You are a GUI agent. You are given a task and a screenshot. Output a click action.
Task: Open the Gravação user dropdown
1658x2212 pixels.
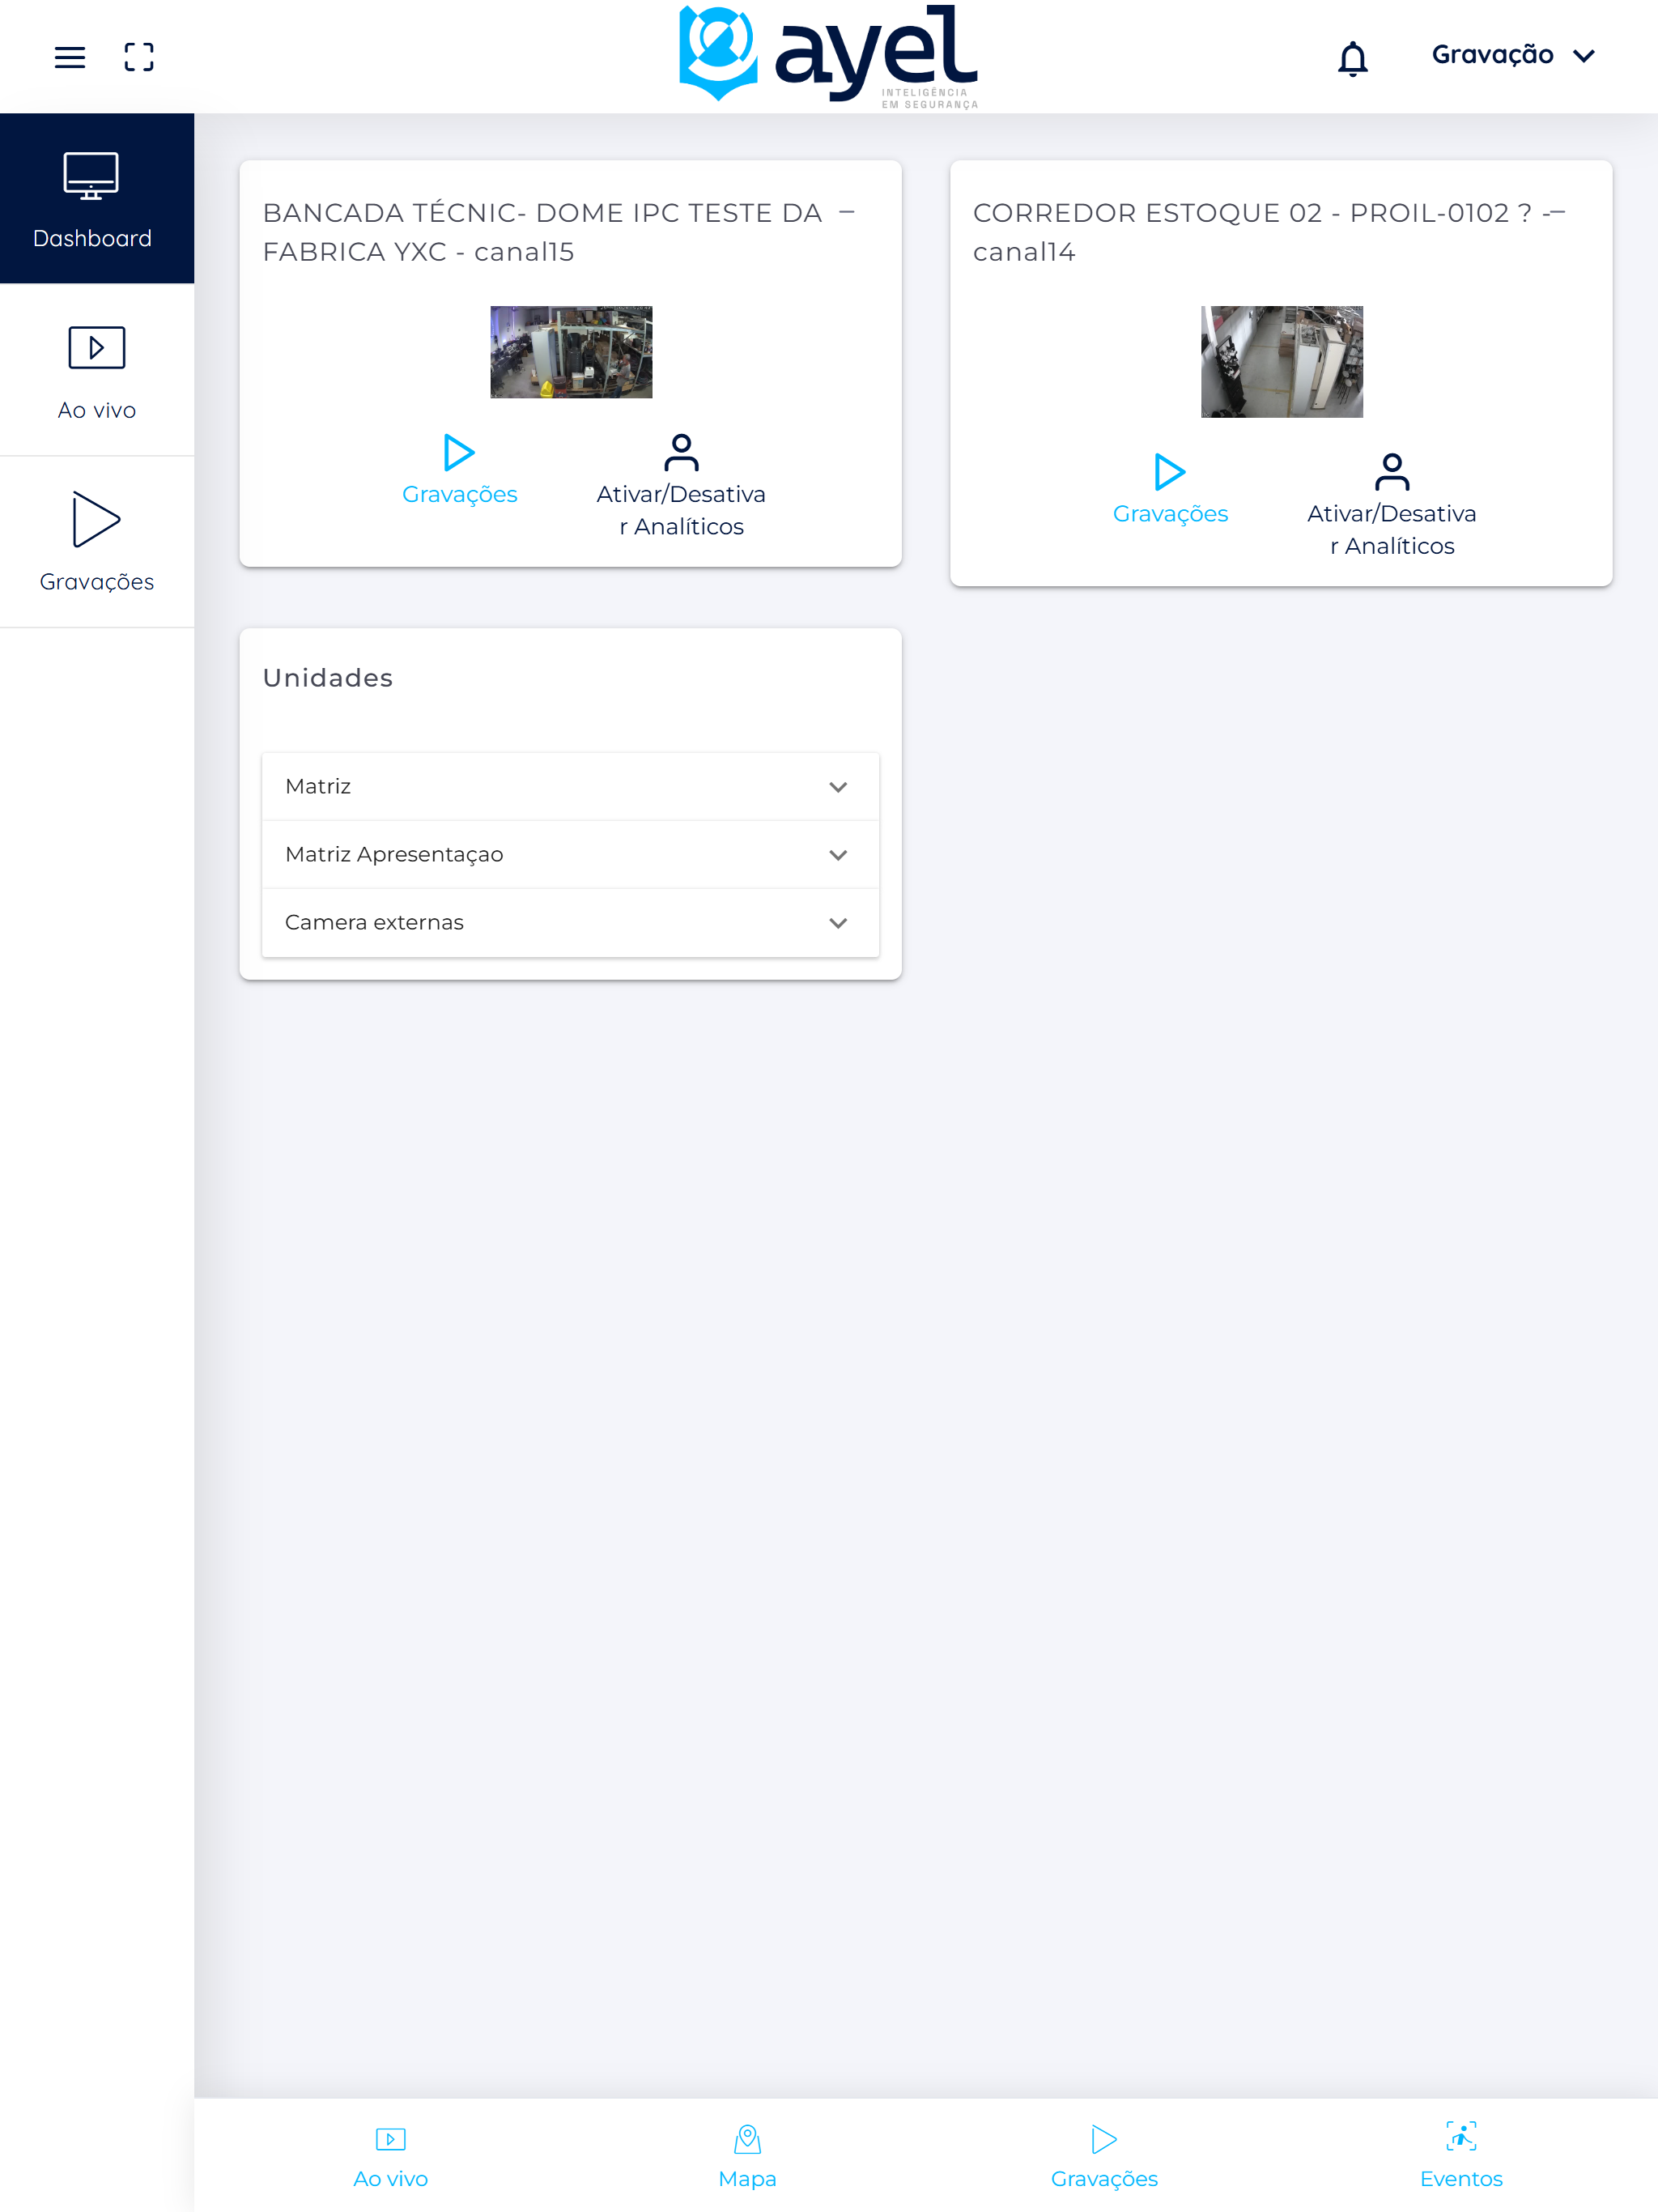tap(1512, 55)
